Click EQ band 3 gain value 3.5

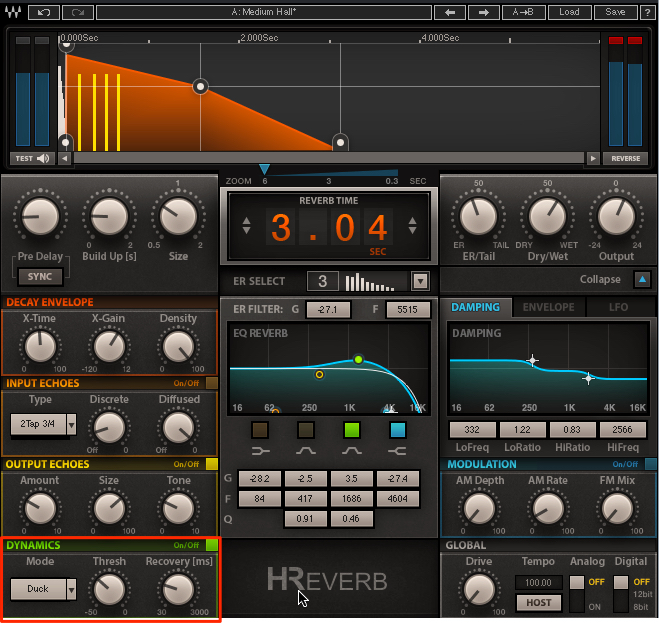click(x=352, y=478)
